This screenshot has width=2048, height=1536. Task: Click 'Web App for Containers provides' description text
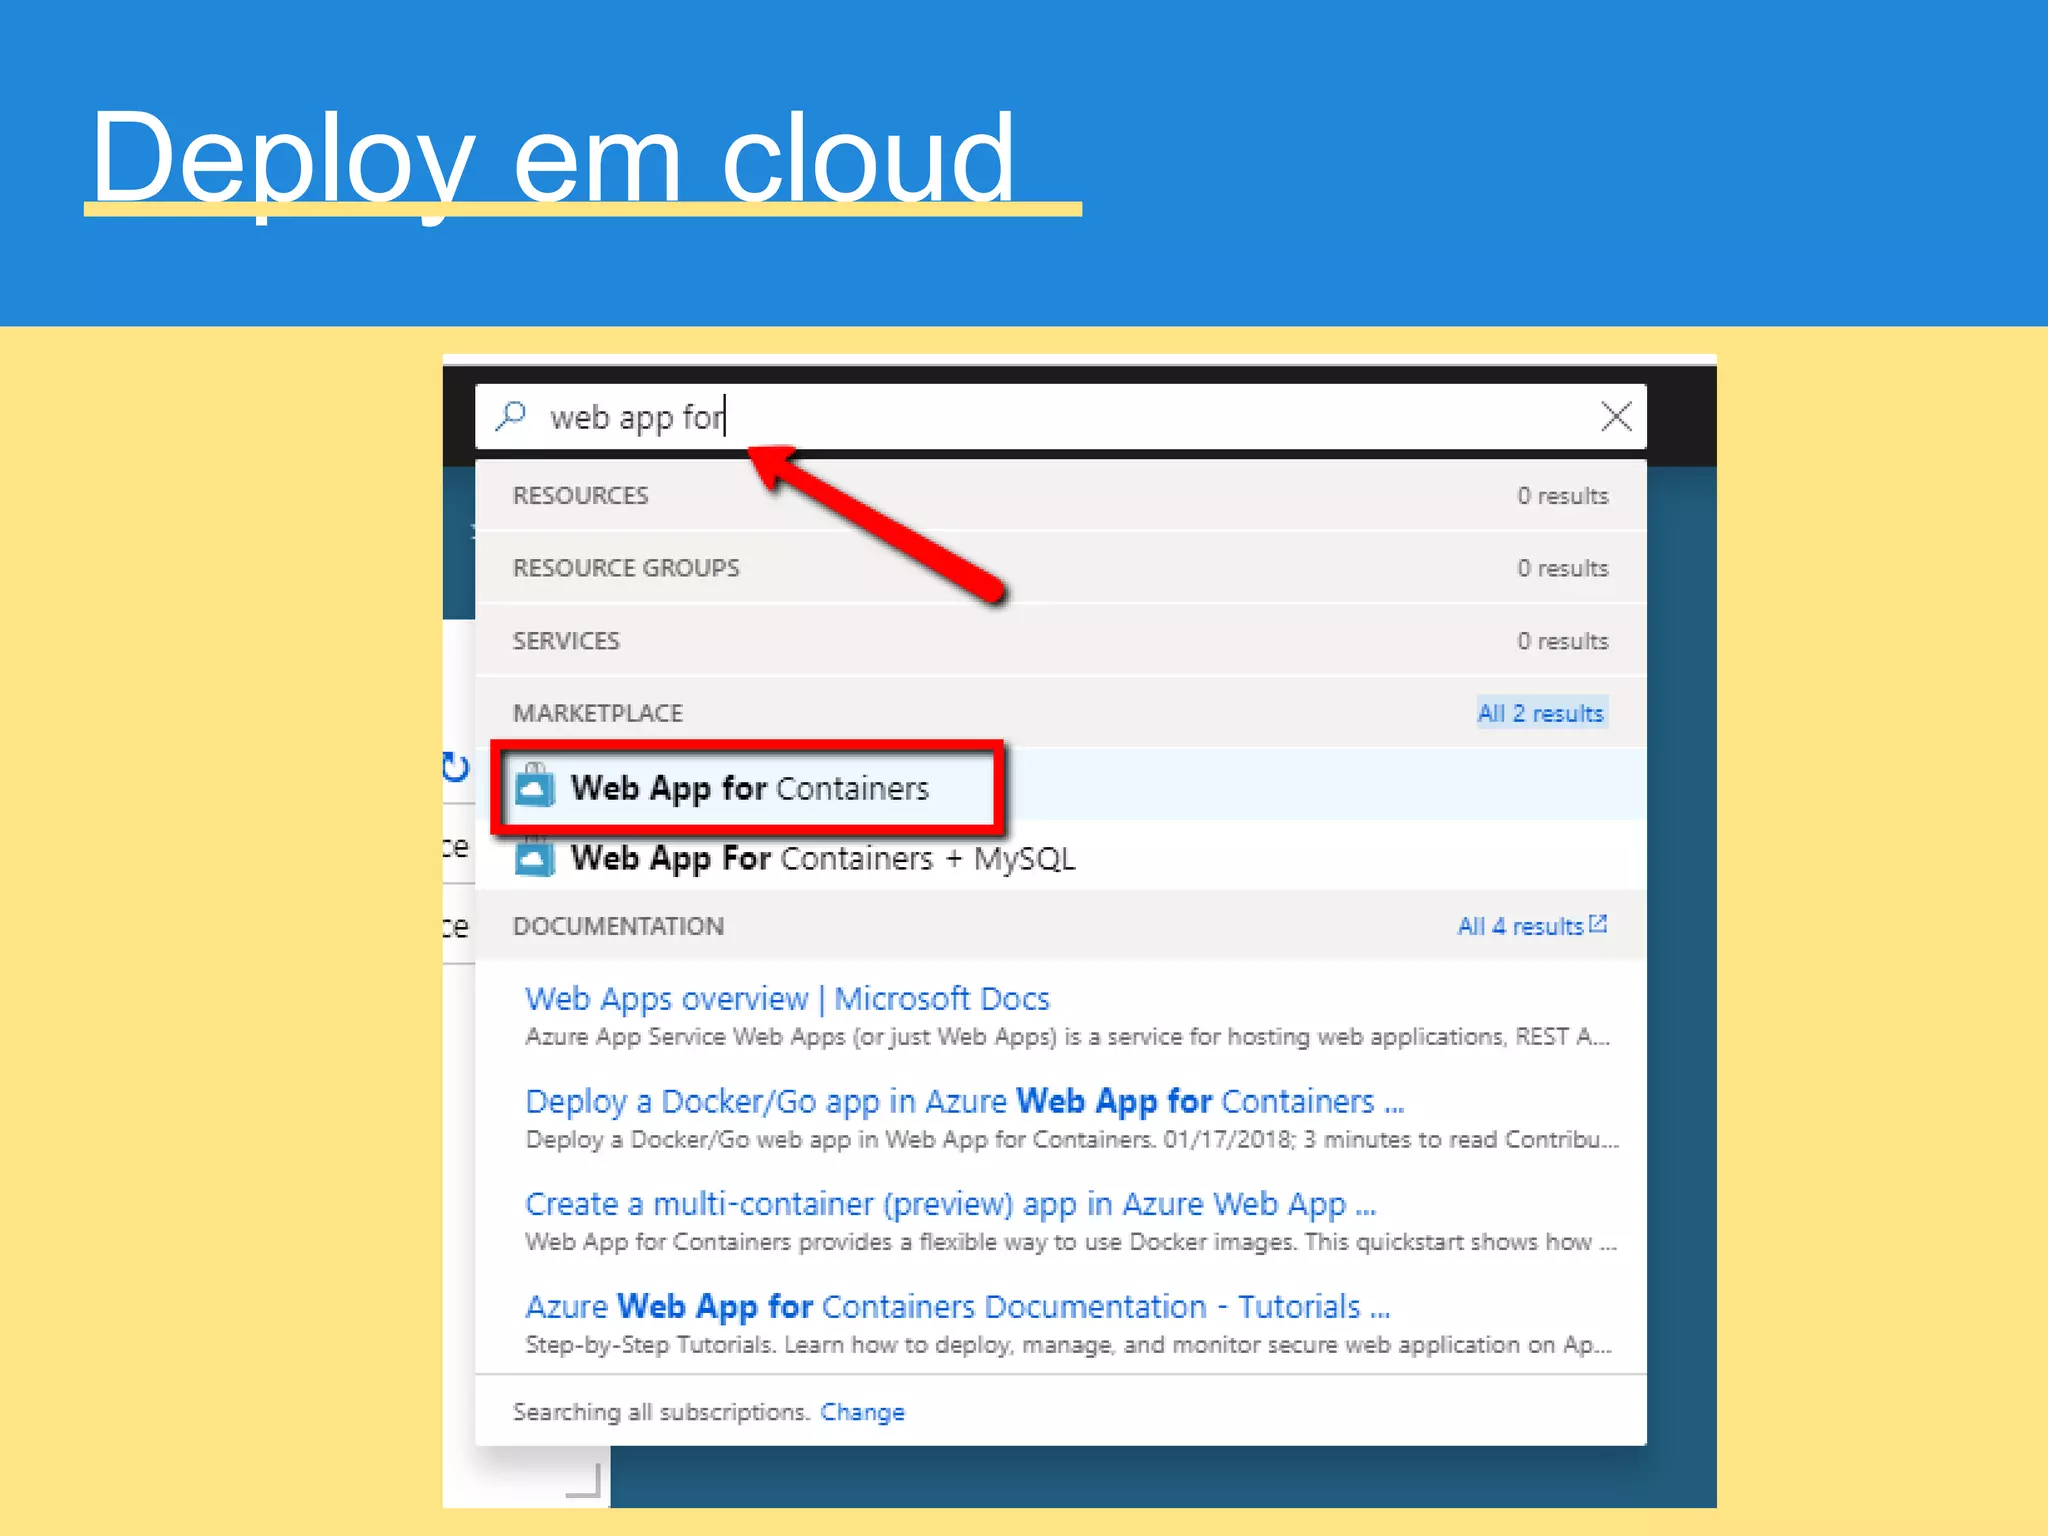pyautogui.click(x=1071, y=1241)
